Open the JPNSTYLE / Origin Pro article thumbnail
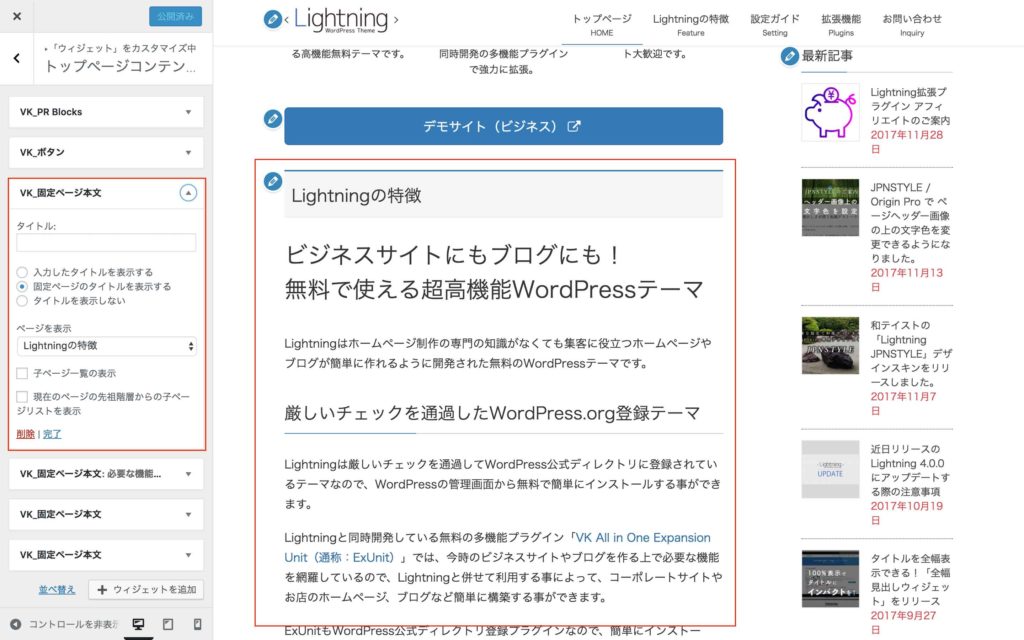 click(830, 208)
